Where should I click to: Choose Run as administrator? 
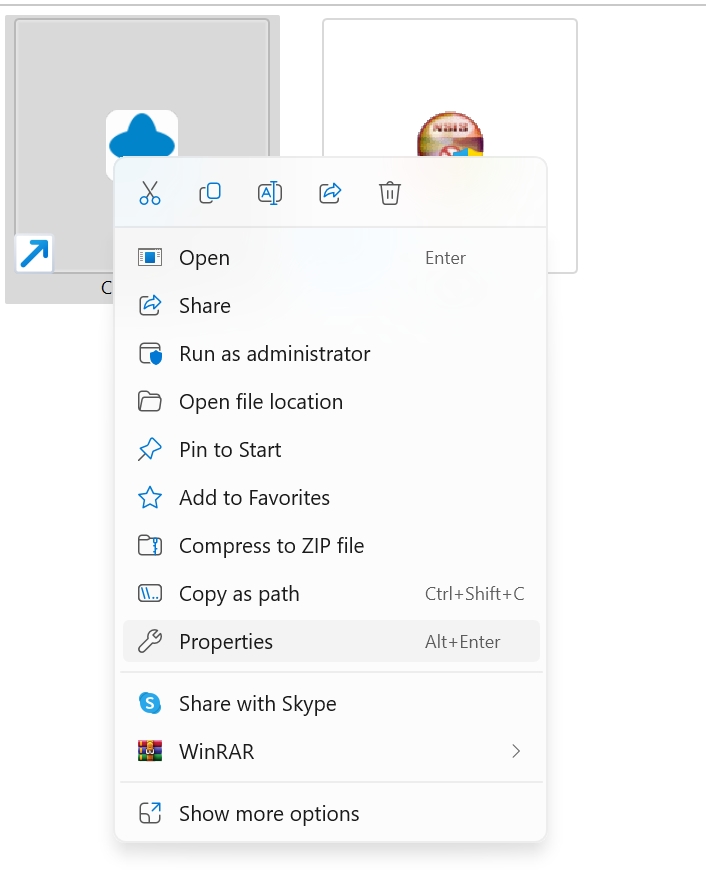coord(274,354)
